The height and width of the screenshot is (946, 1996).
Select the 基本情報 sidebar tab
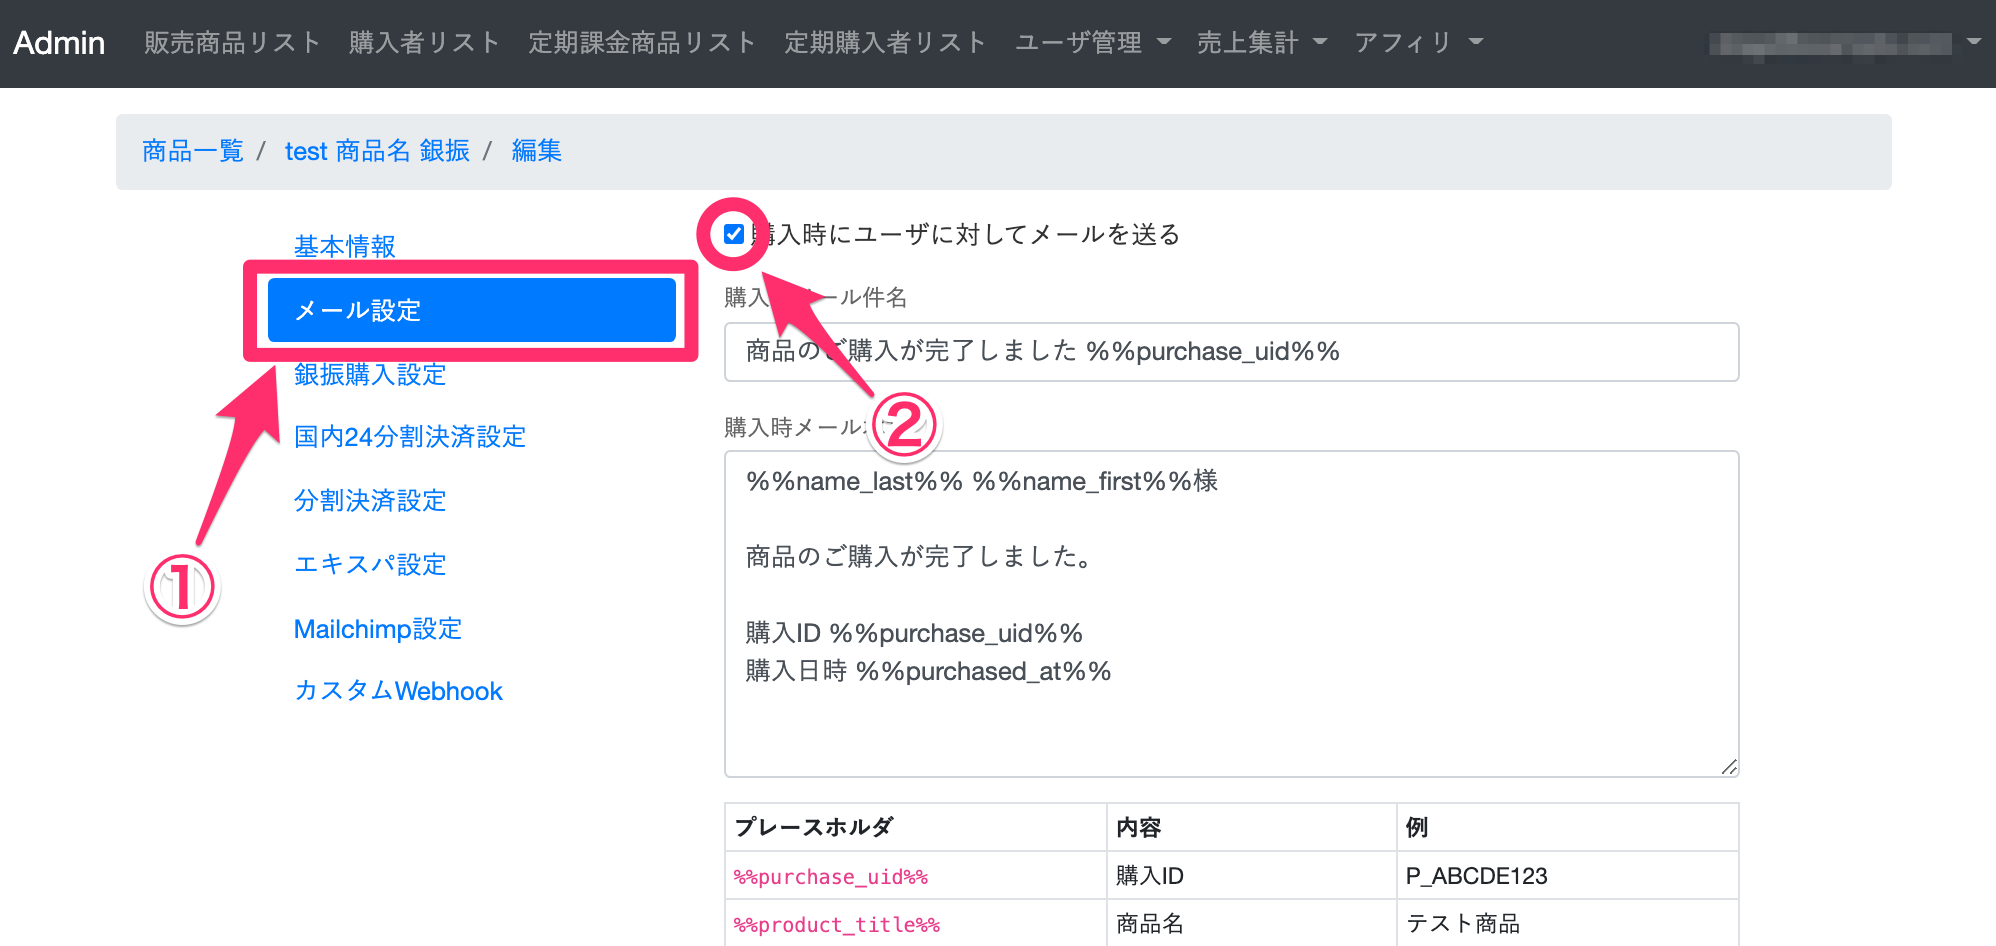pos(345,246)
